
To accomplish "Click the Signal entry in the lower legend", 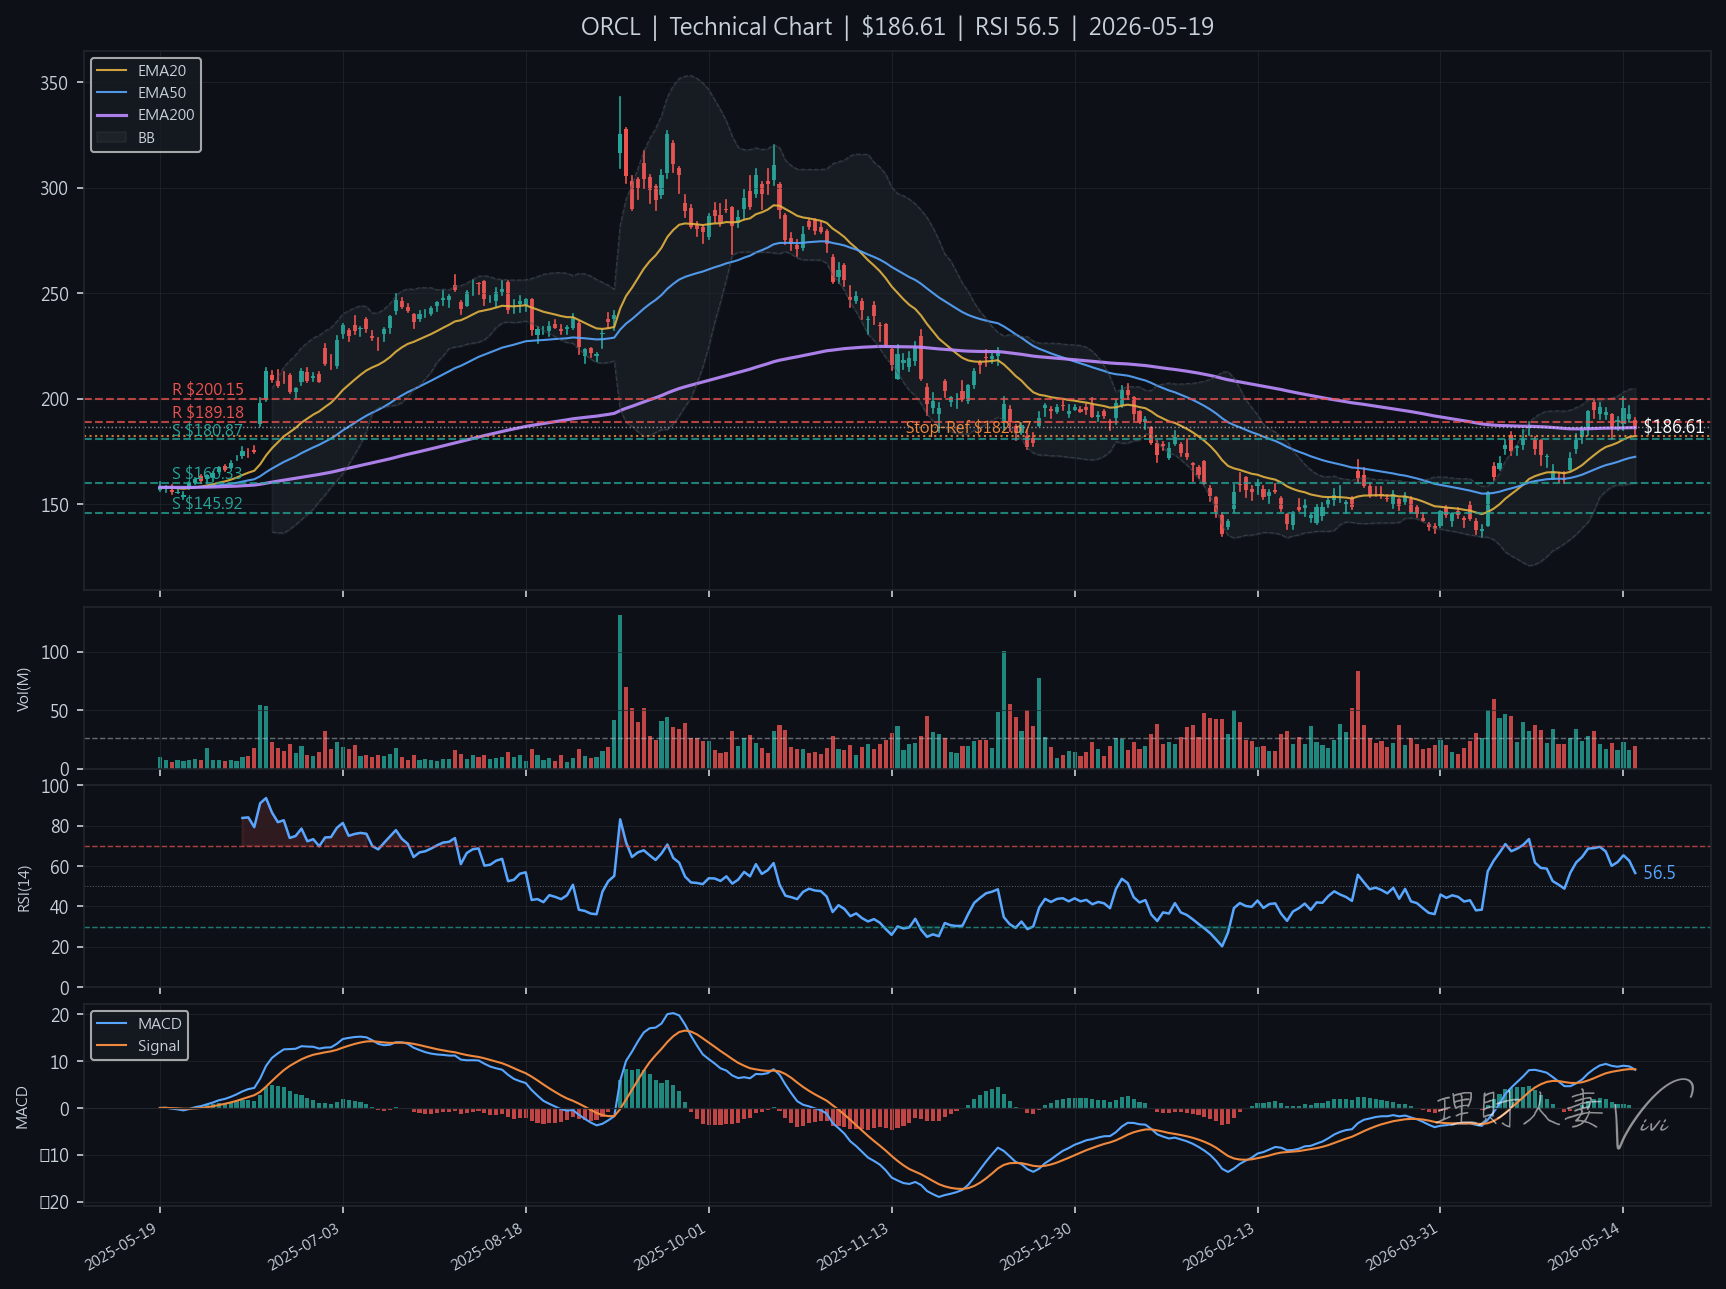I will point(159,1046).
